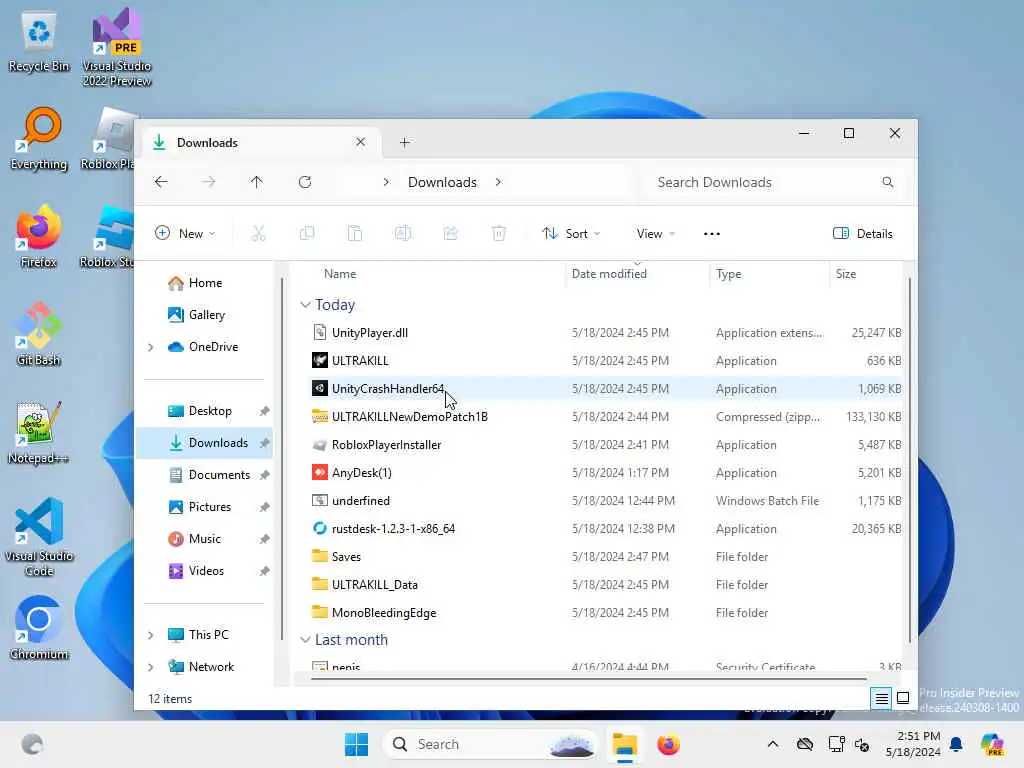Image resolution: width=1024 pixels, height=768 pixels.
Task: Open the View dropdown
Action: (656, 233)
